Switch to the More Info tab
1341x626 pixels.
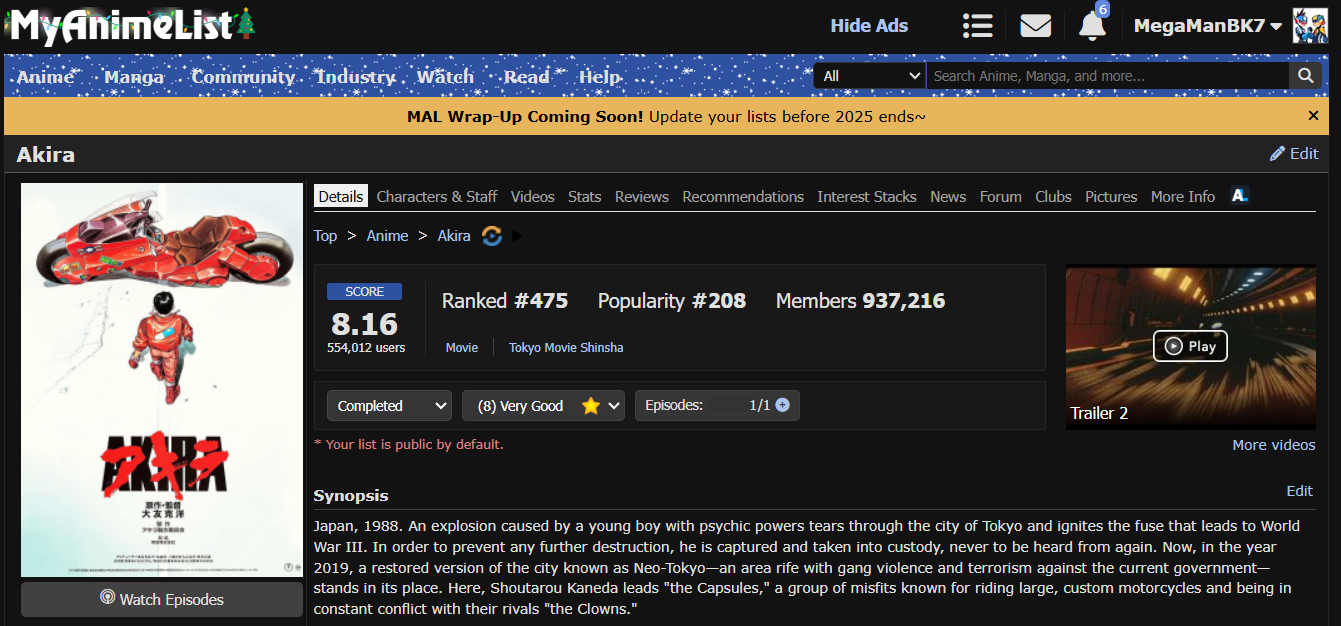point(1183,197)
